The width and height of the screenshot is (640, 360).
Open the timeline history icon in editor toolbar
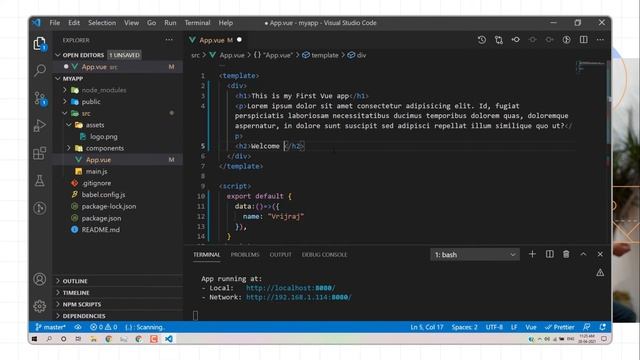tap(482, 40)
